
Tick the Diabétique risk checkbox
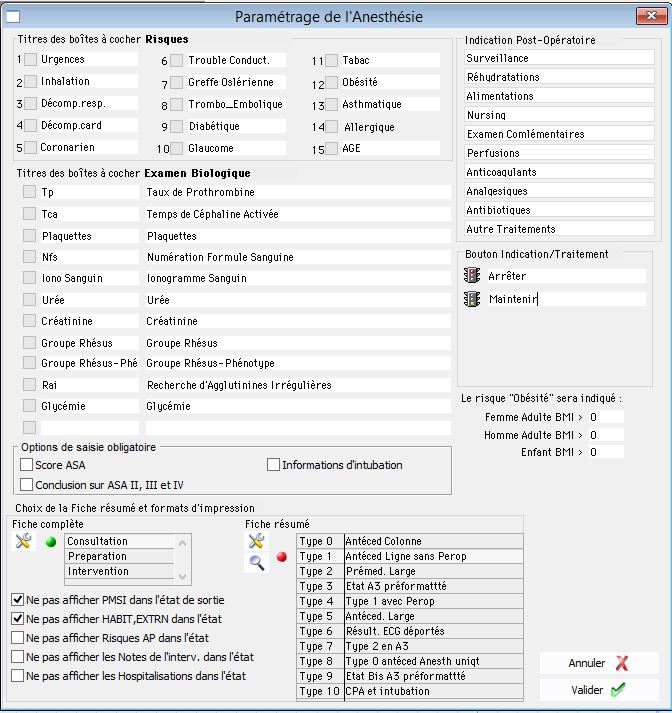(177, 126)
